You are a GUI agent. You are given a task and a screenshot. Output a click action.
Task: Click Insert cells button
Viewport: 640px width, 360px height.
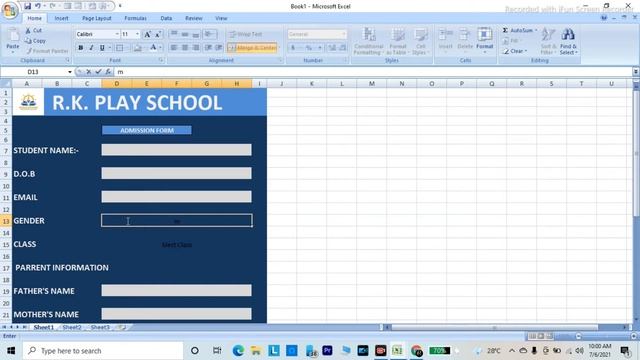point(445,40)
